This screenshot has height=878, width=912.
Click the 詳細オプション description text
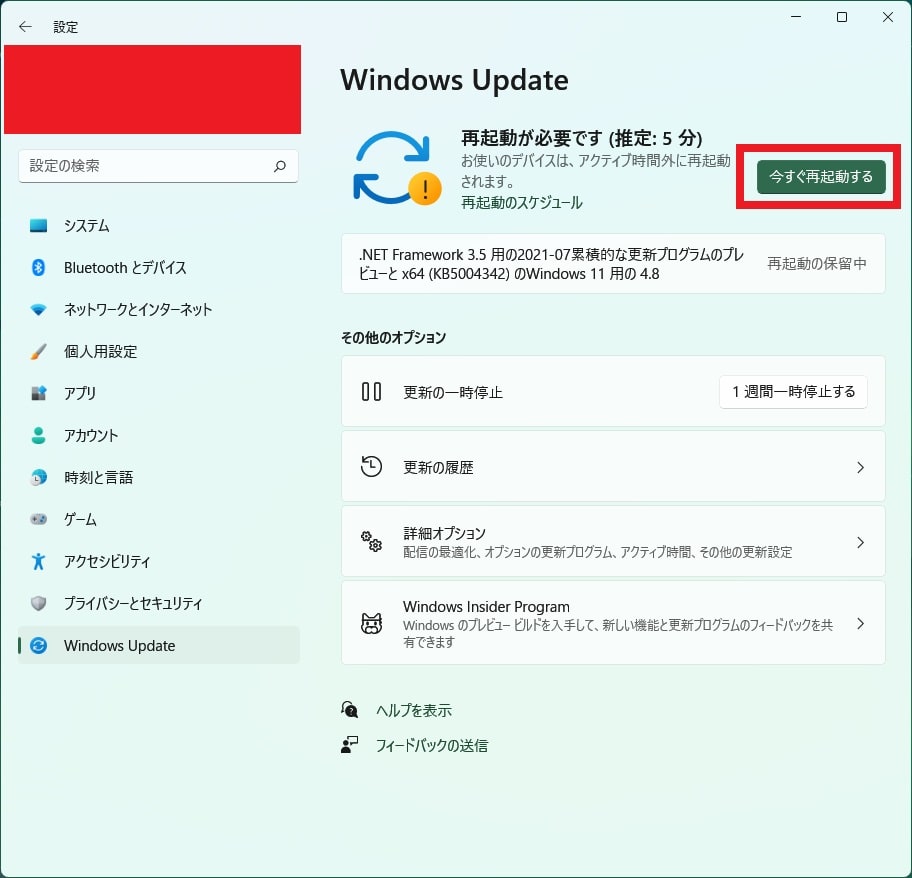coord(597,552)
